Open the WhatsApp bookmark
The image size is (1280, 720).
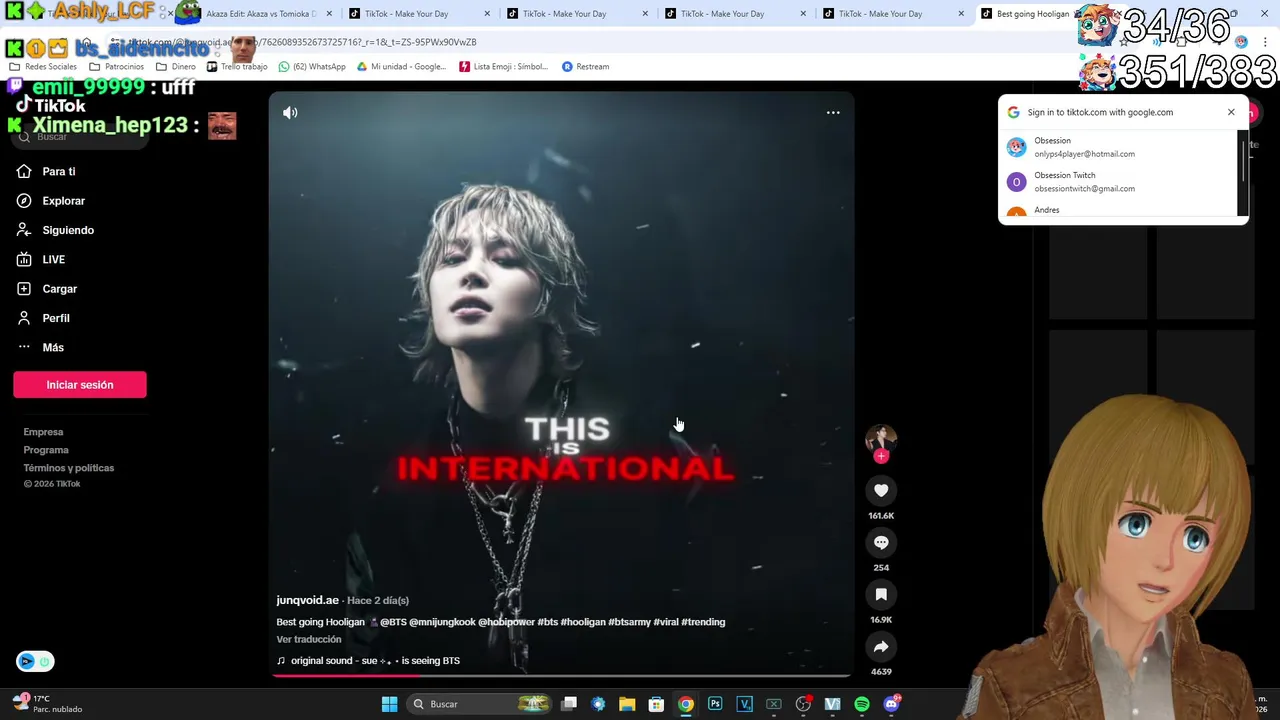coord(312,67)
